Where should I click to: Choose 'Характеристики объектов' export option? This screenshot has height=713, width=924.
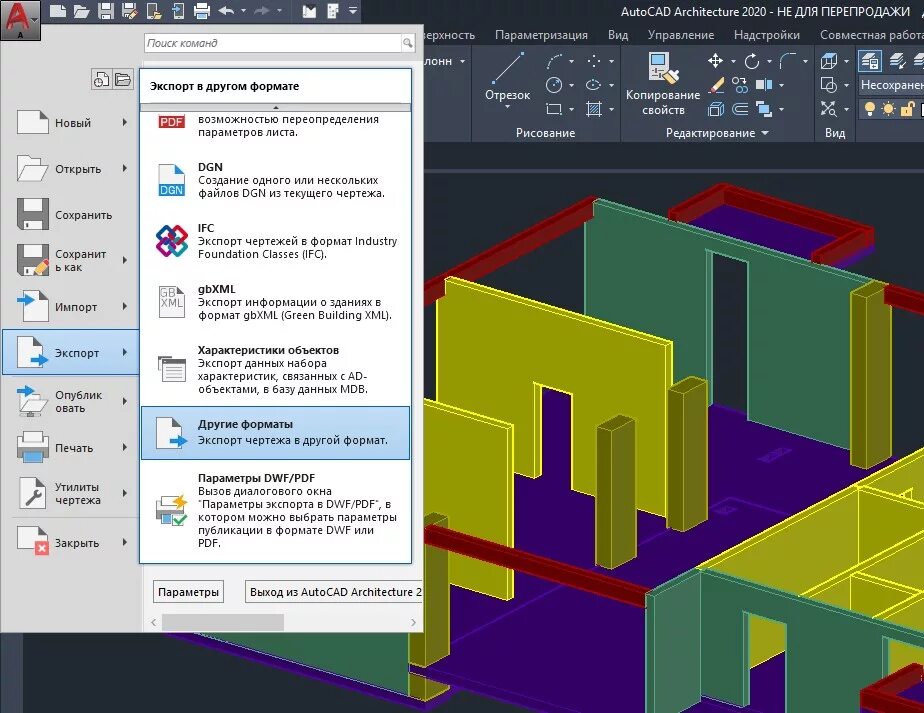pos(275,369)
